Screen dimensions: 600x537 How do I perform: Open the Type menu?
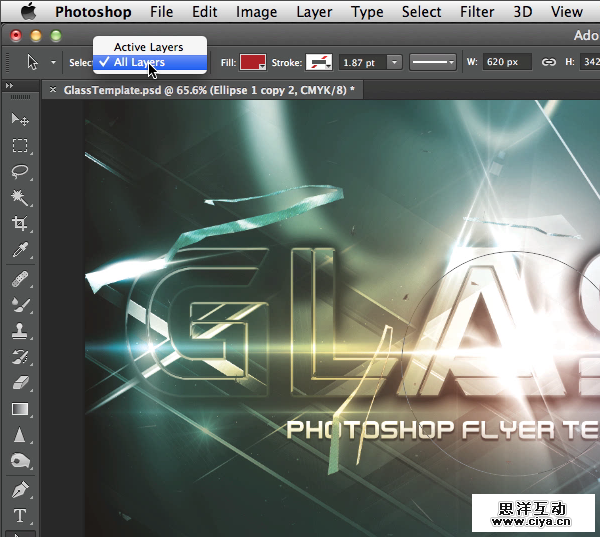tap(367, 12)
